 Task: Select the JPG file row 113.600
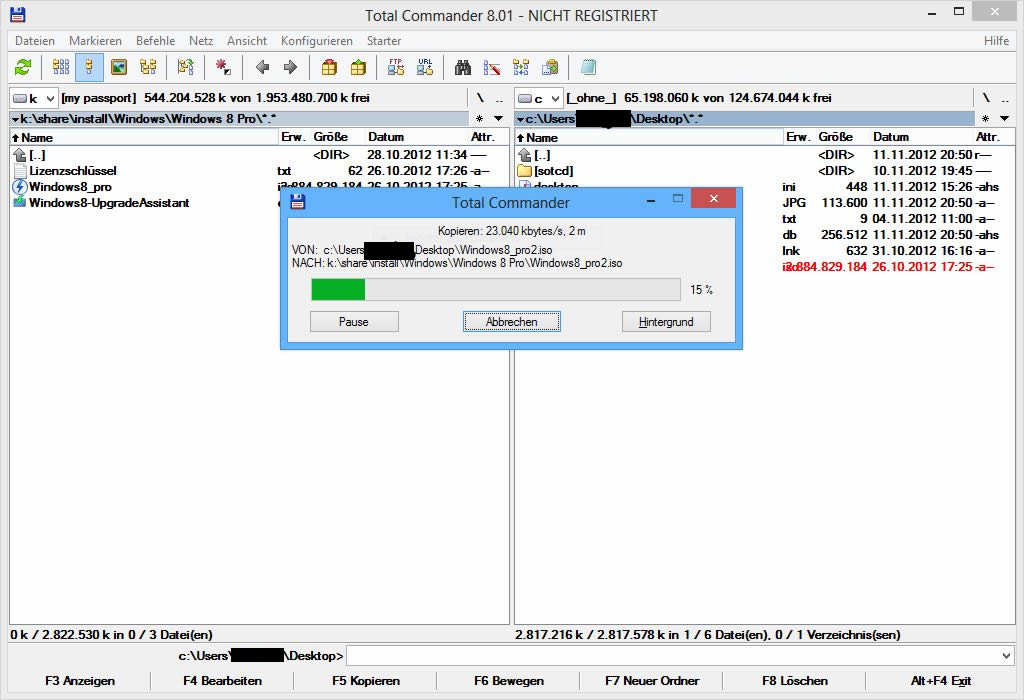(891, 203)
